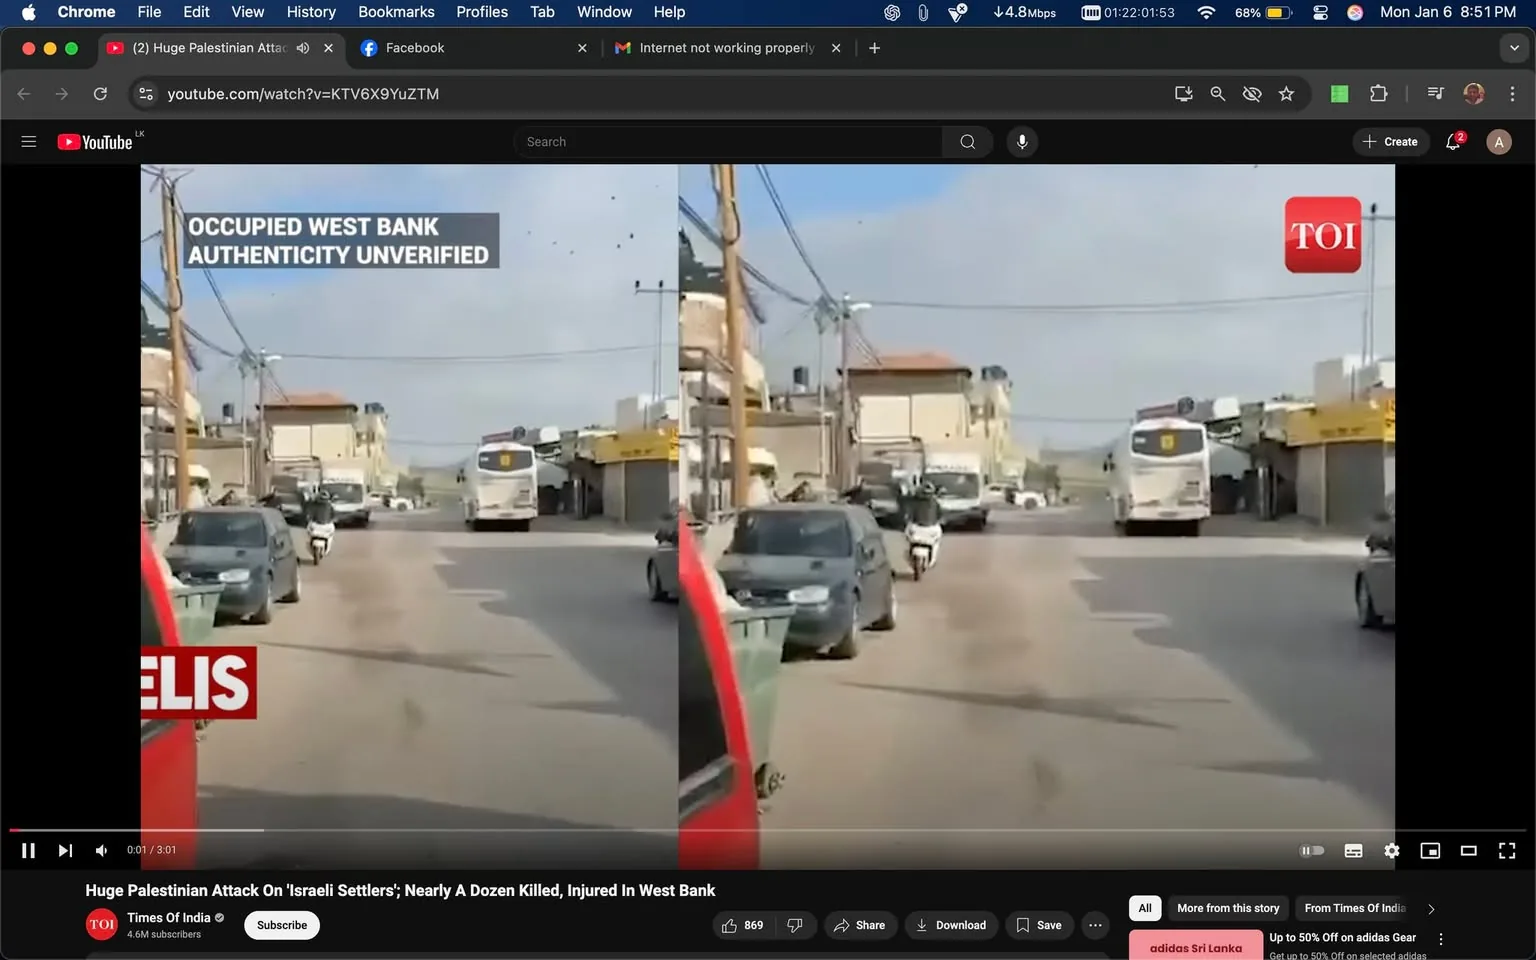Open YouTube notifications bell

[x=1451, y=141]
